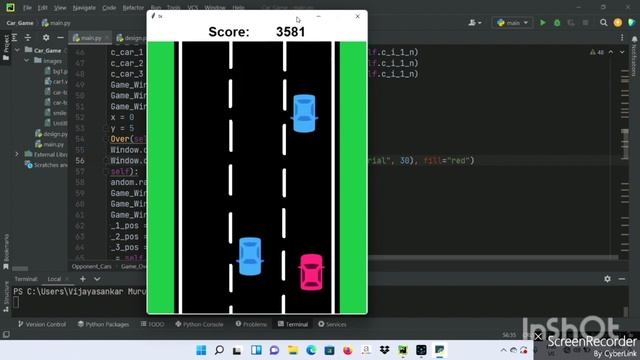Go to next highlighted error arrow
The image size is (640, 360).
[x=622, y=52]
